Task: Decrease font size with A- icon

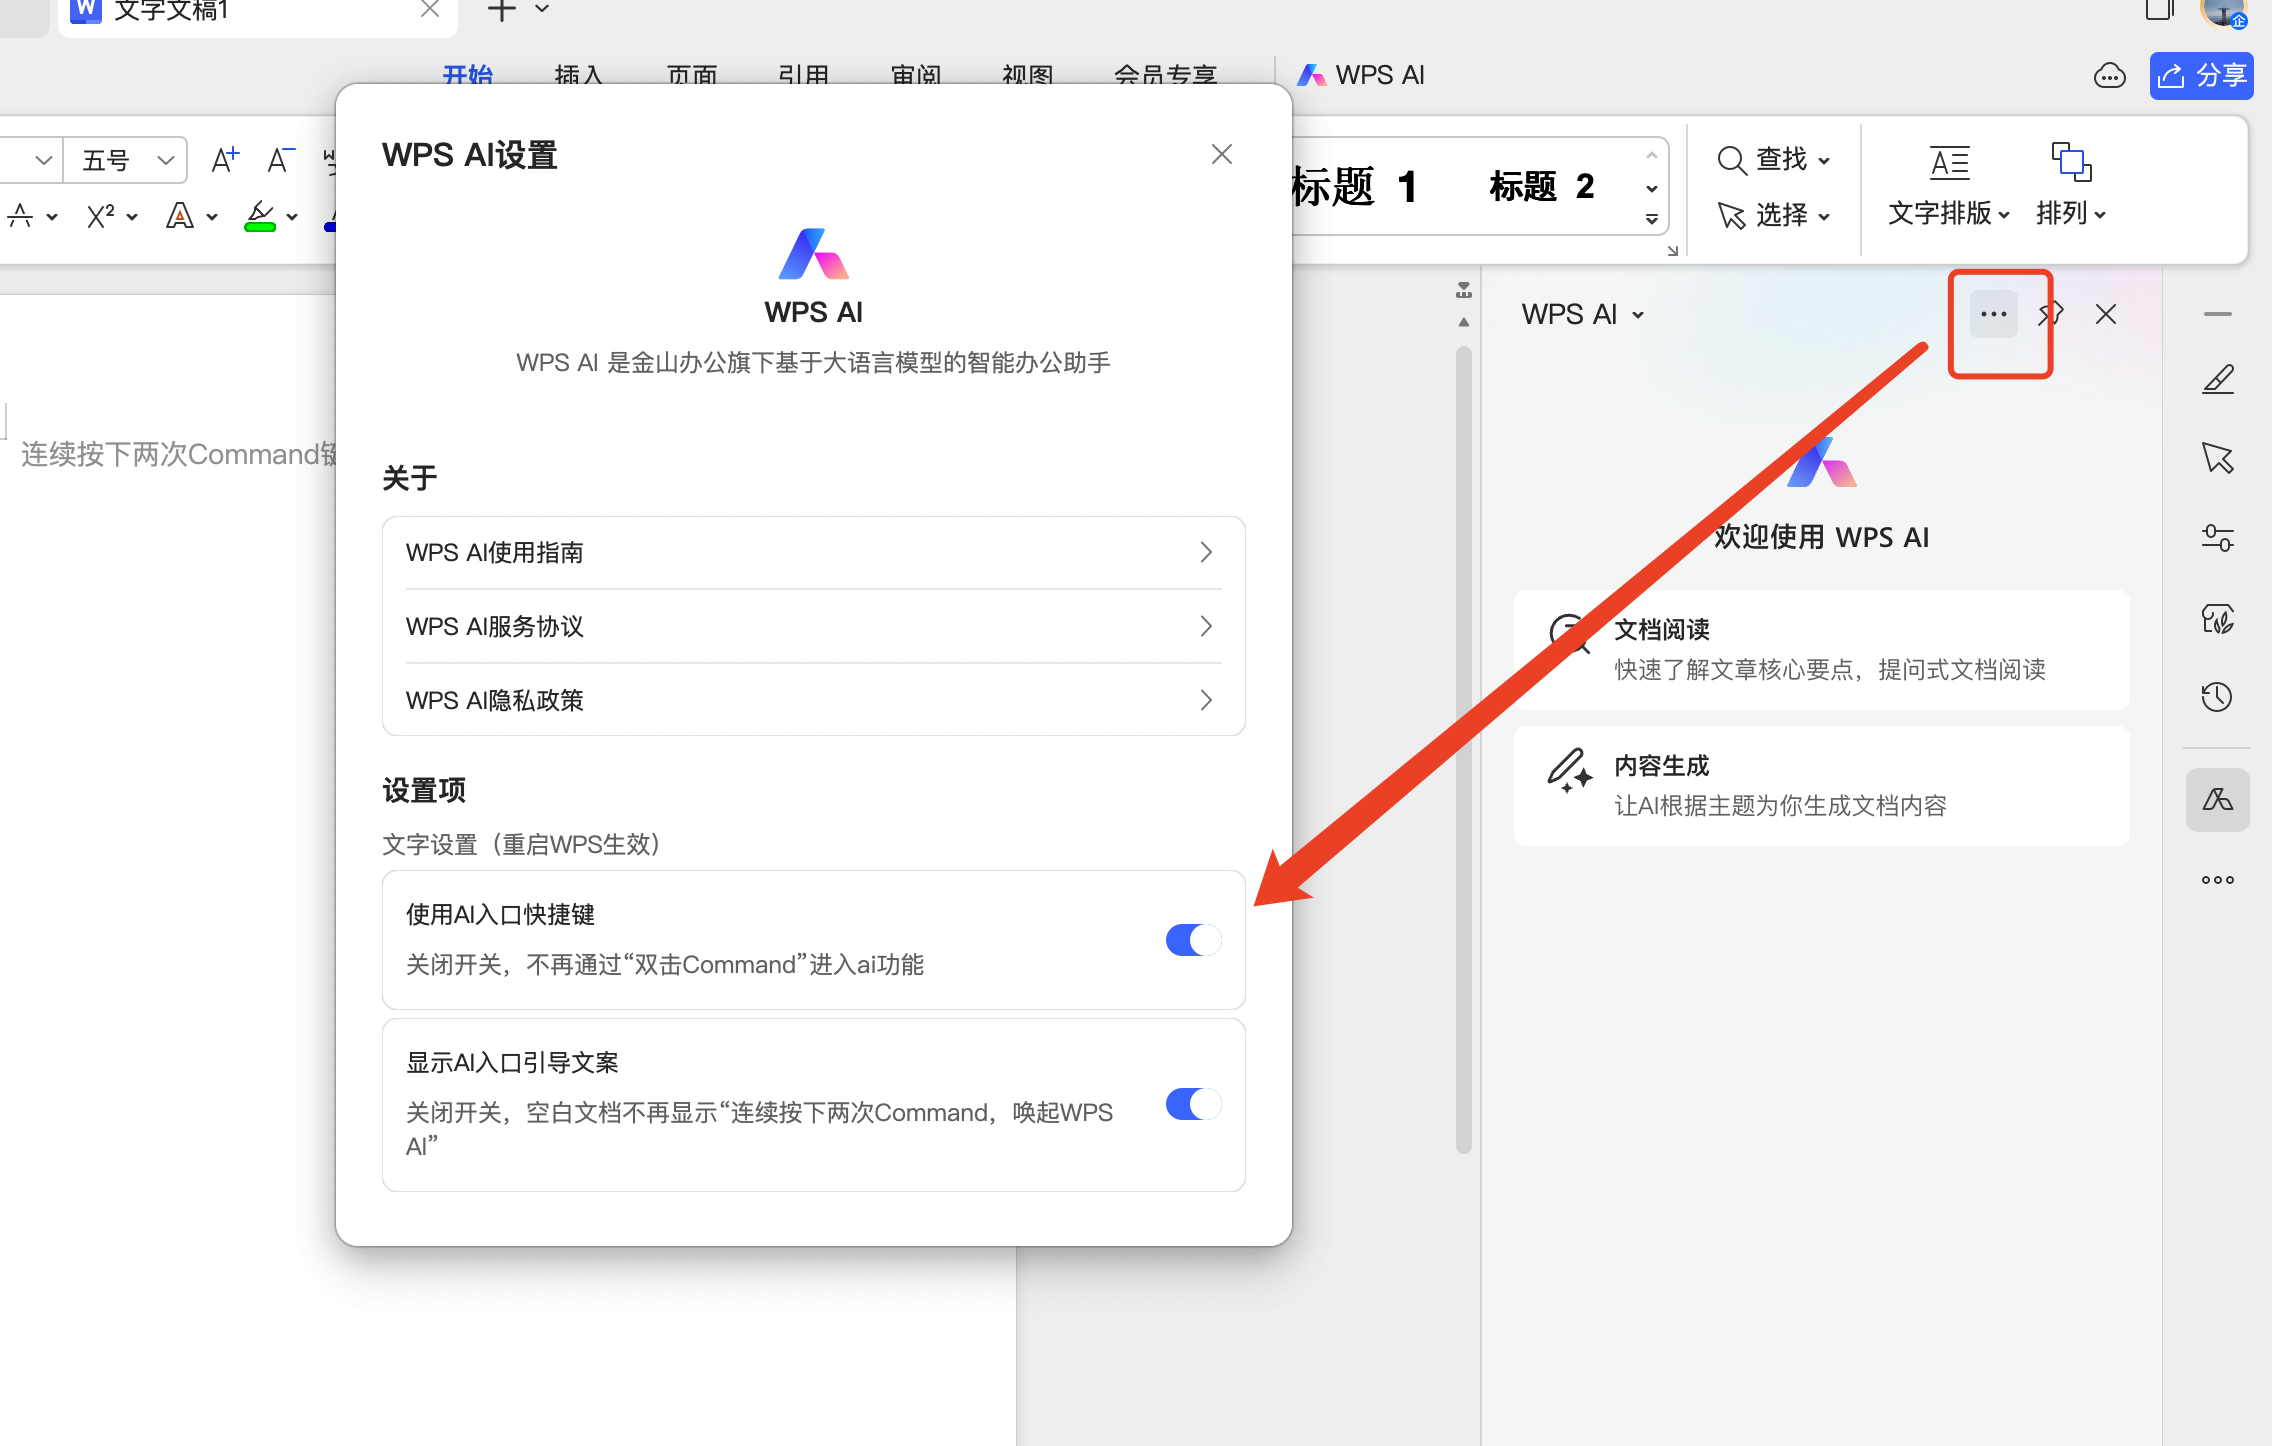Action: pos(280,160)
